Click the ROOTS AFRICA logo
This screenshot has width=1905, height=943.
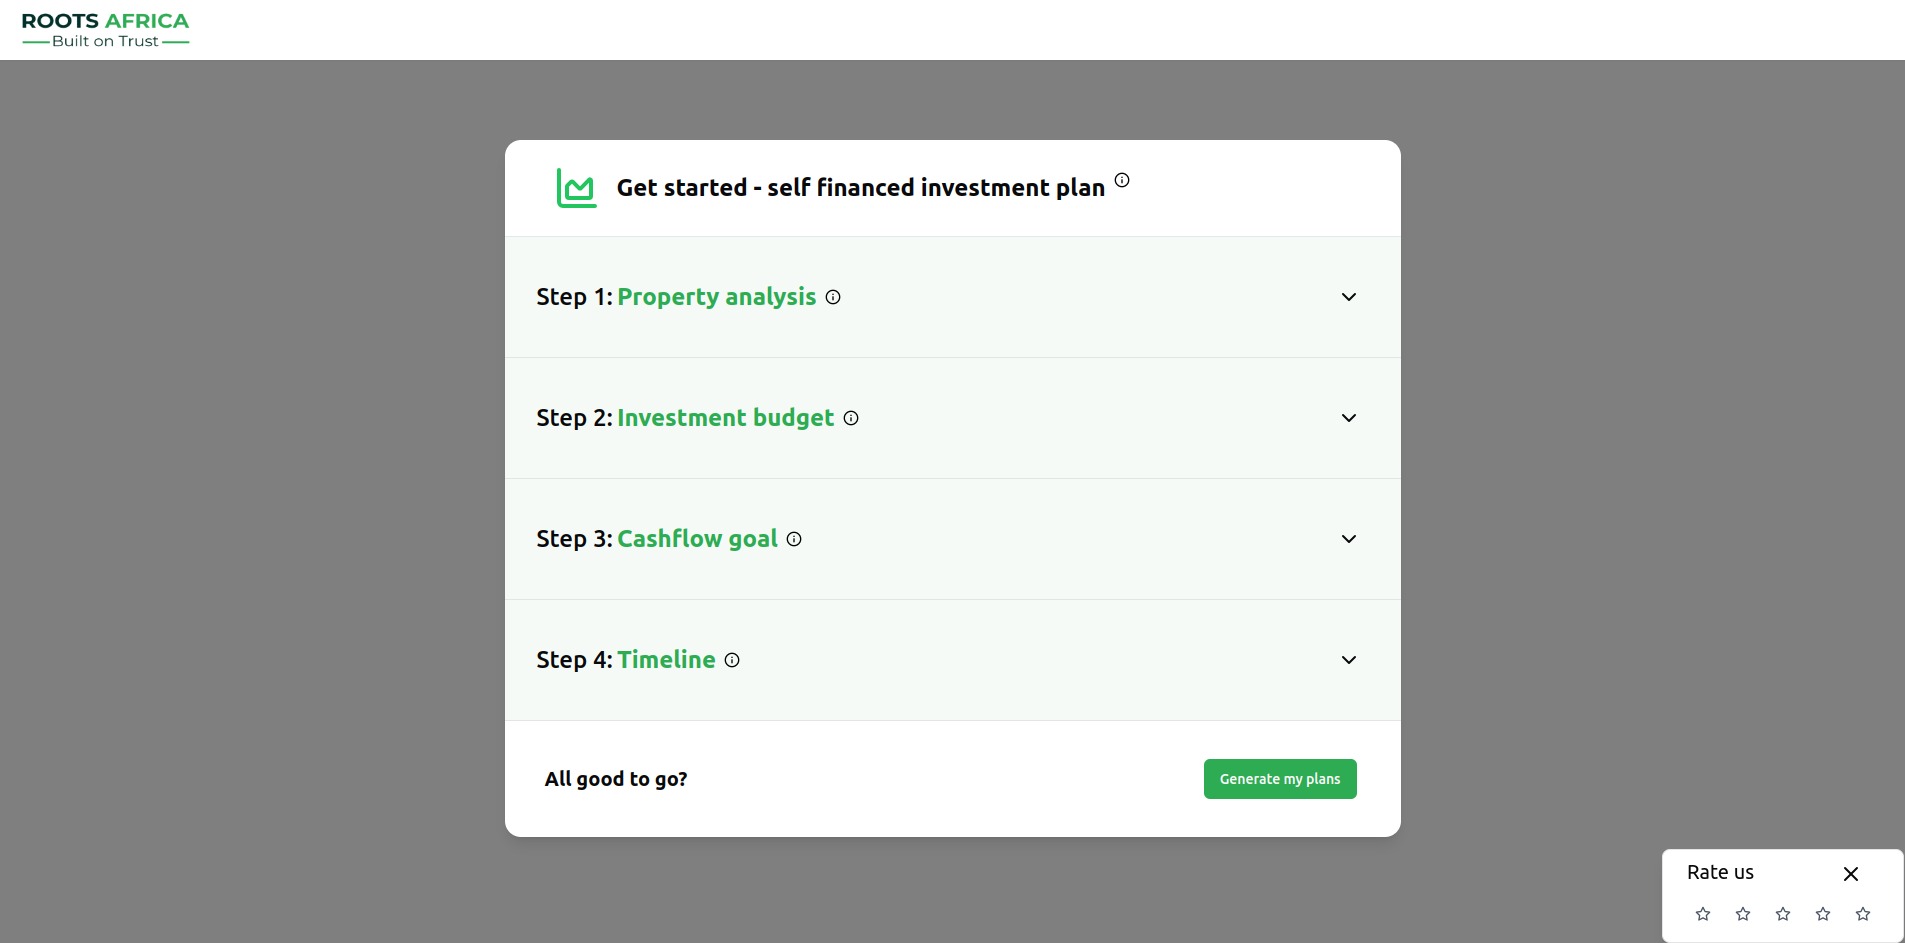point(105,28)
